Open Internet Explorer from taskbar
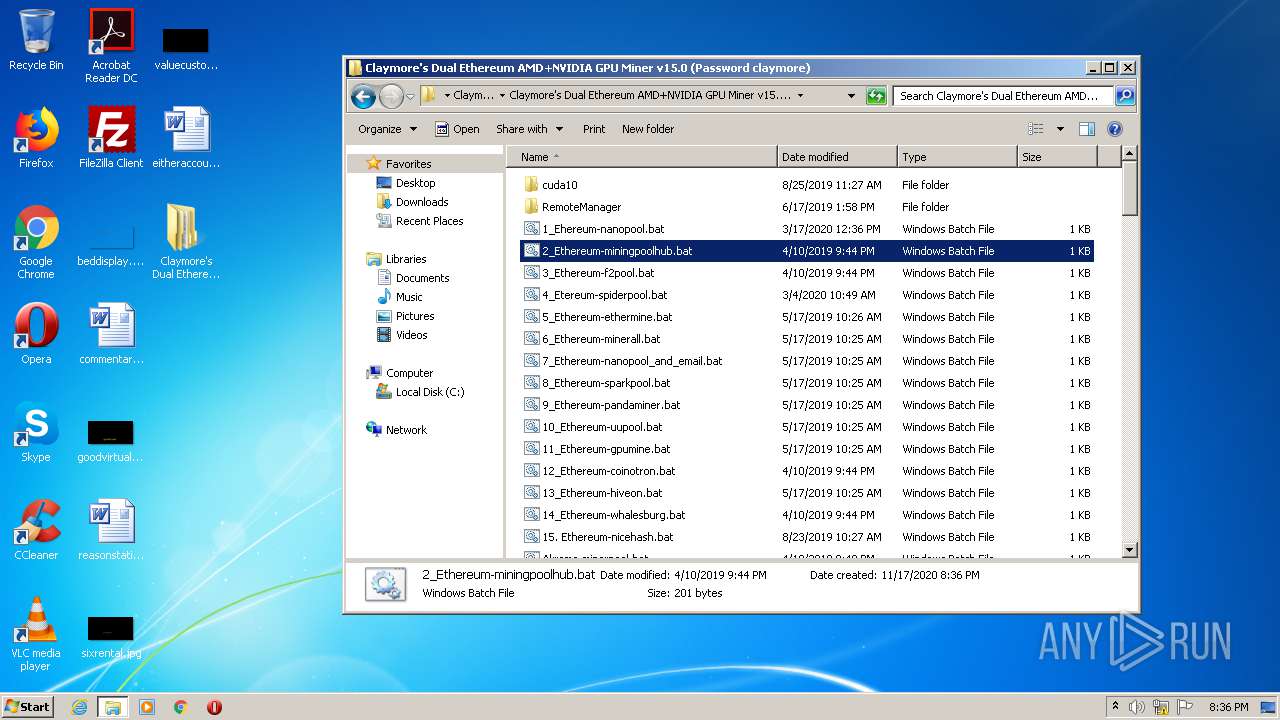The image size is (1280, 720). tap(80, 707)
